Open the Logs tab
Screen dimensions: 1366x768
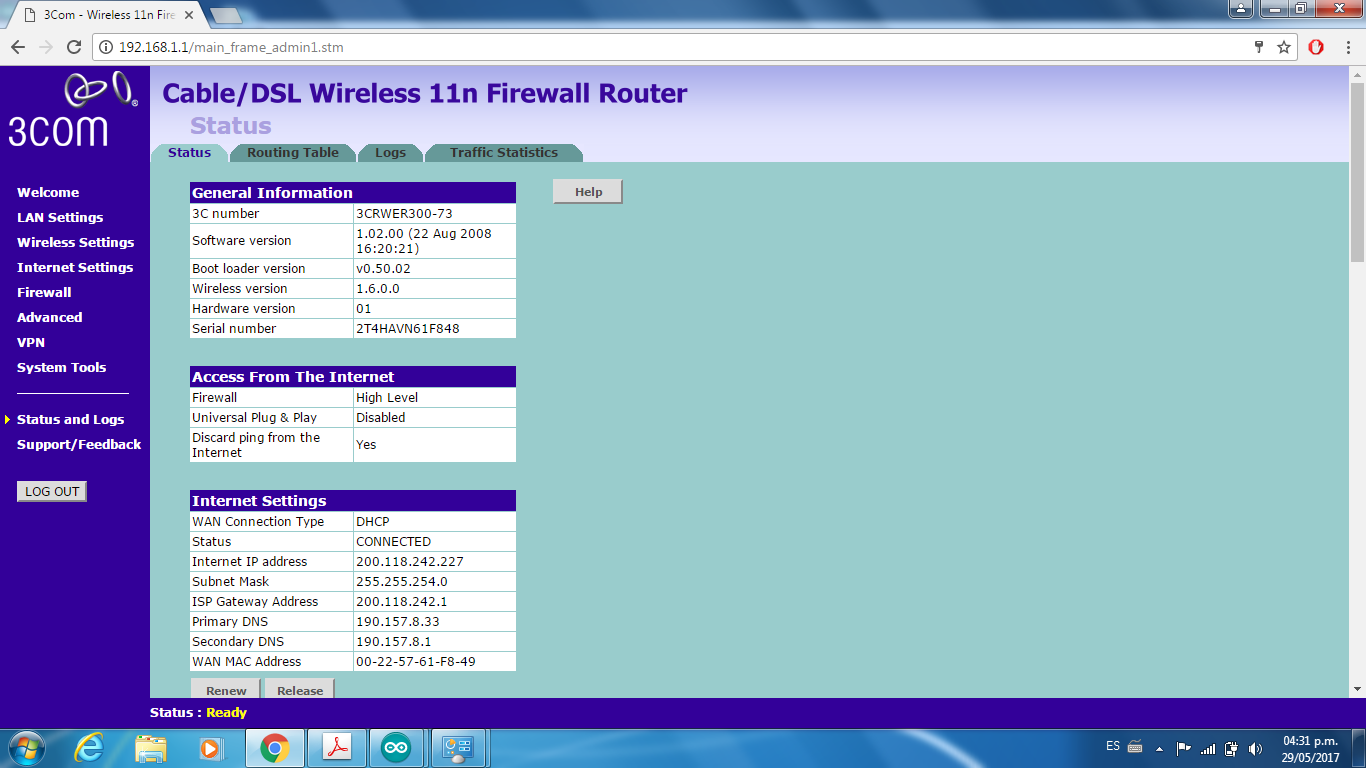390,153
